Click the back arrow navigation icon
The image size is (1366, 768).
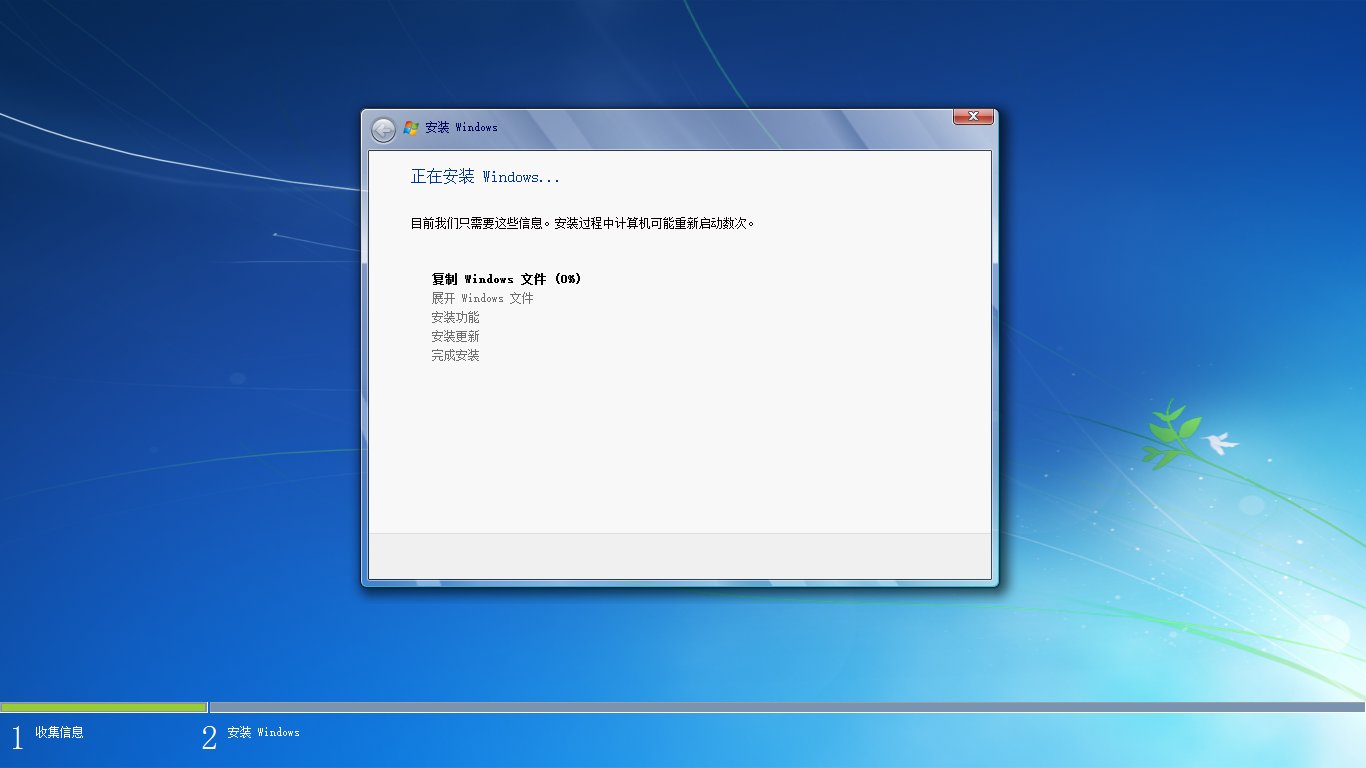[382, 129]
